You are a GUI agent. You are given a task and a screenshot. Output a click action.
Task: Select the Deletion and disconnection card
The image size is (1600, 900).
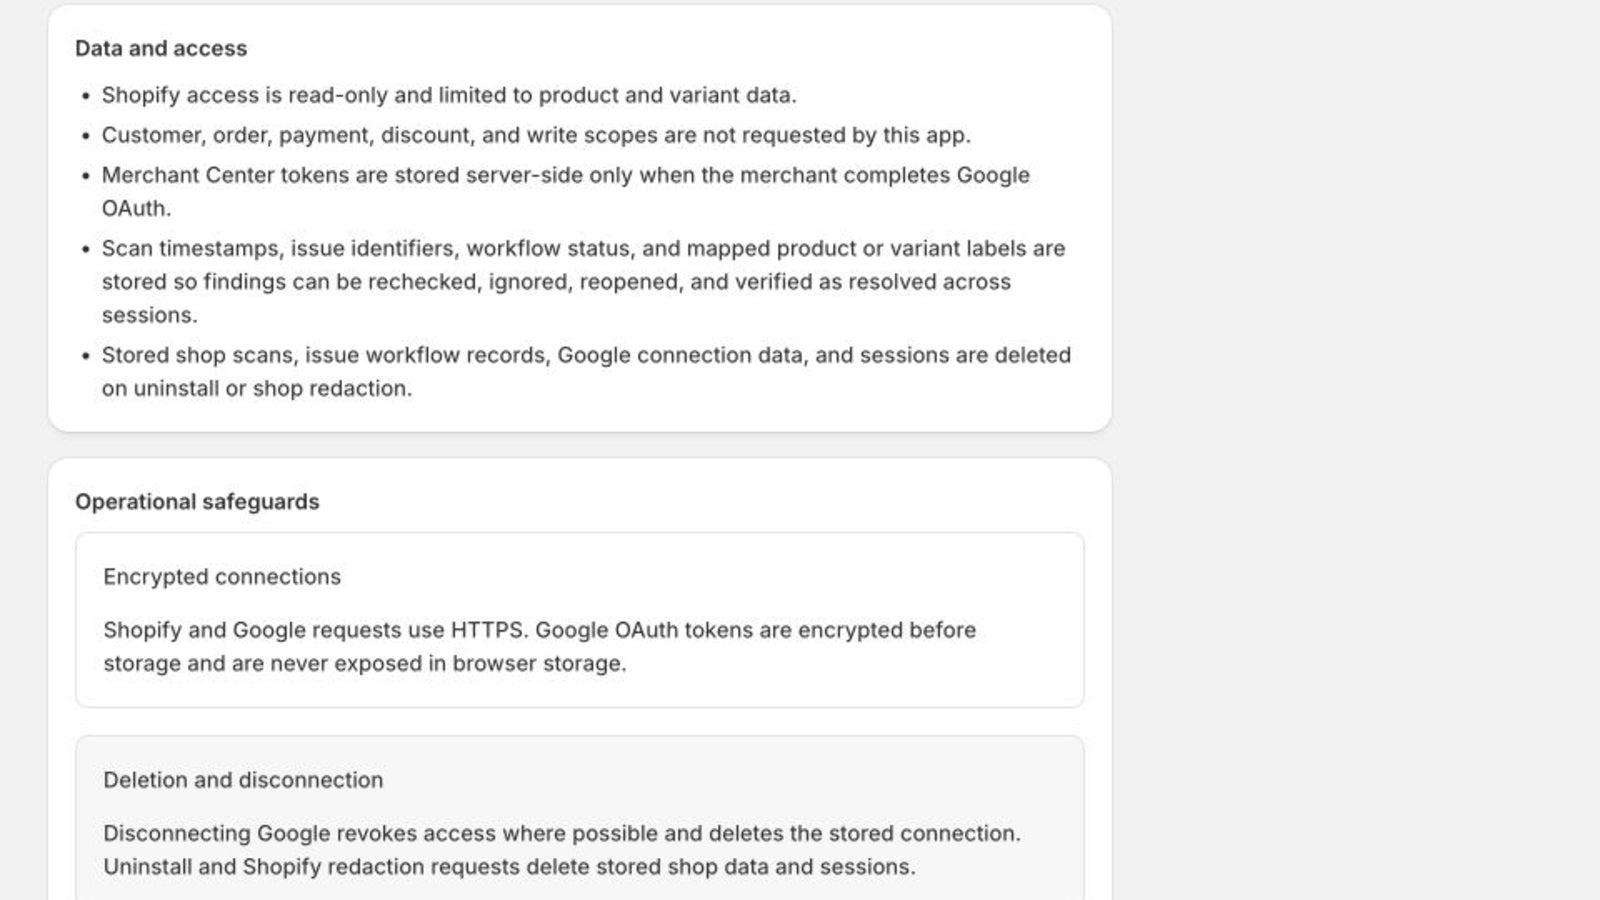click(x=580, y=818)
